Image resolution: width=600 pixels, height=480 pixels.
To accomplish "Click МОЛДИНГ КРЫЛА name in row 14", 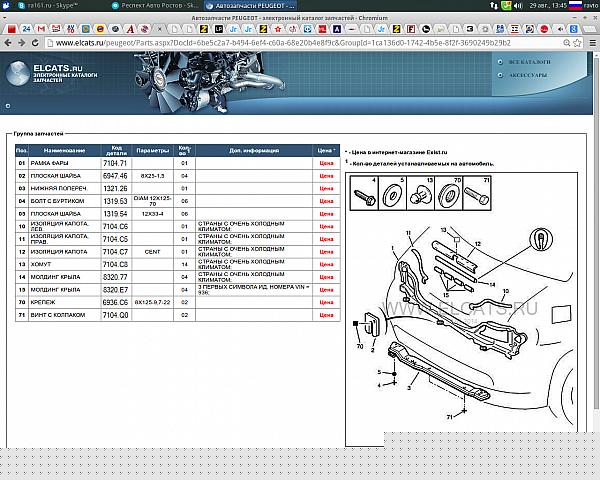I will (x=55, y=277).
